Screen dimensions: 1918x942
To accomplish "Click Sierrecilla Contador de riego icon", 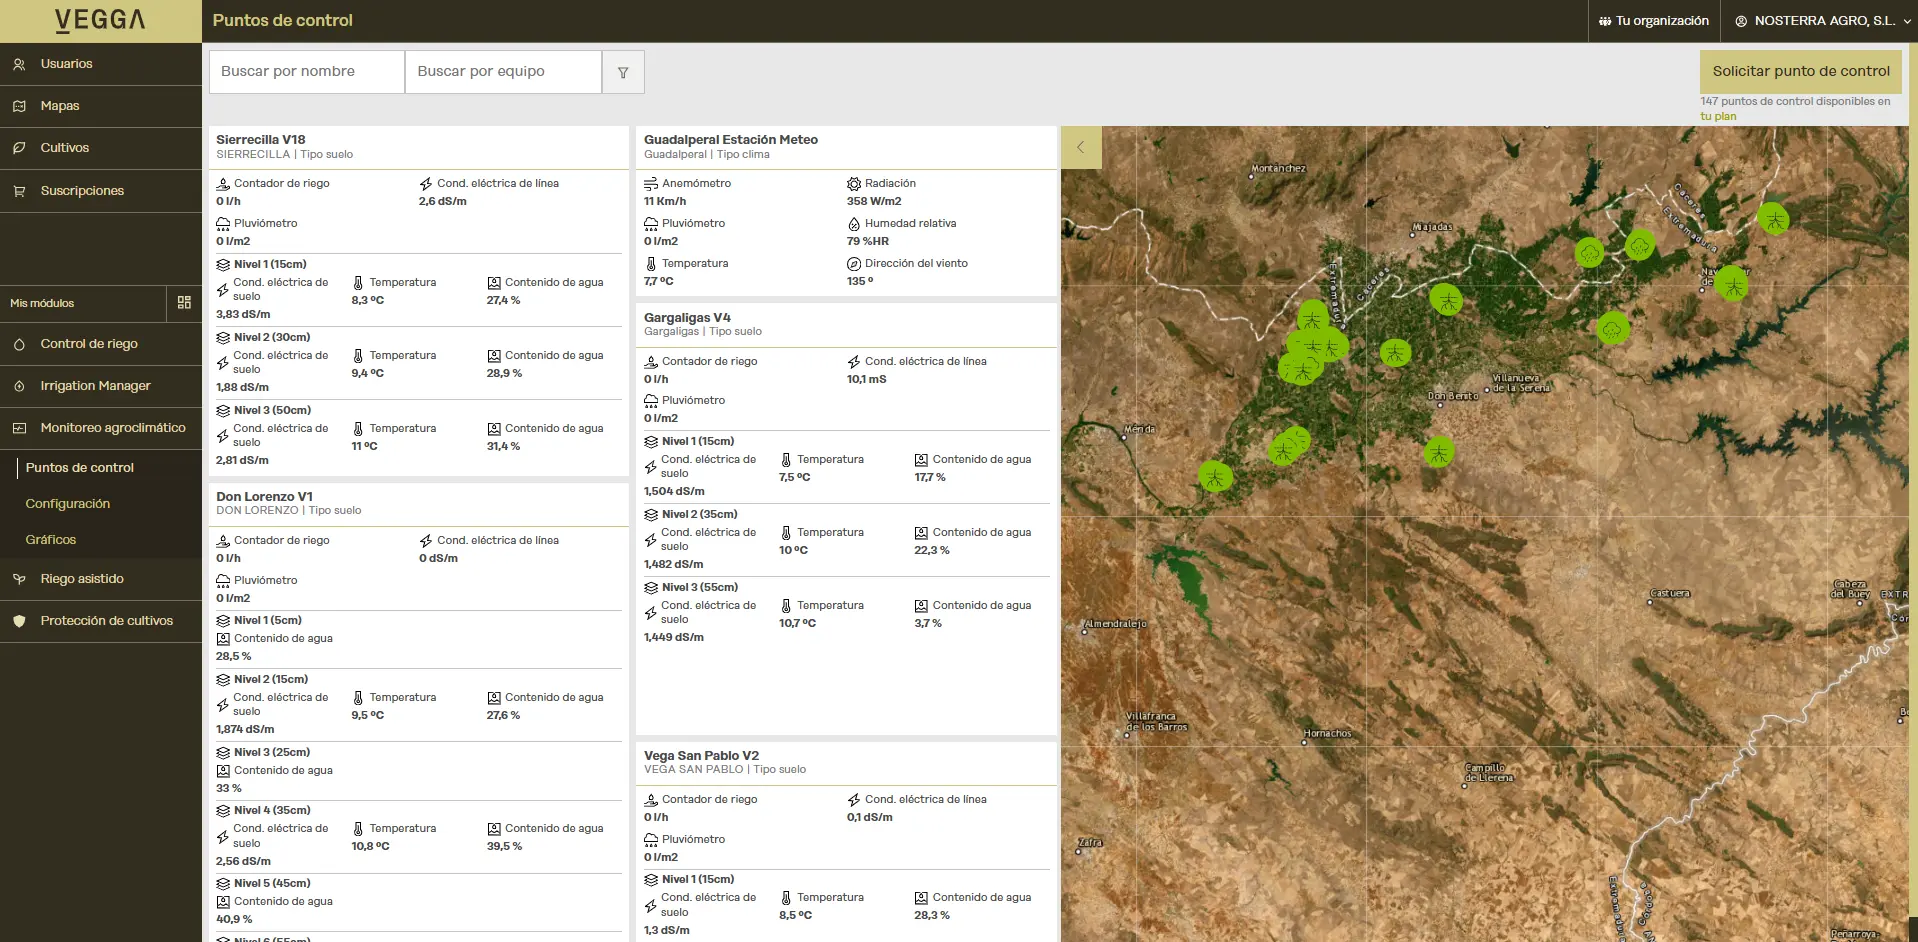I will point(223,184).
